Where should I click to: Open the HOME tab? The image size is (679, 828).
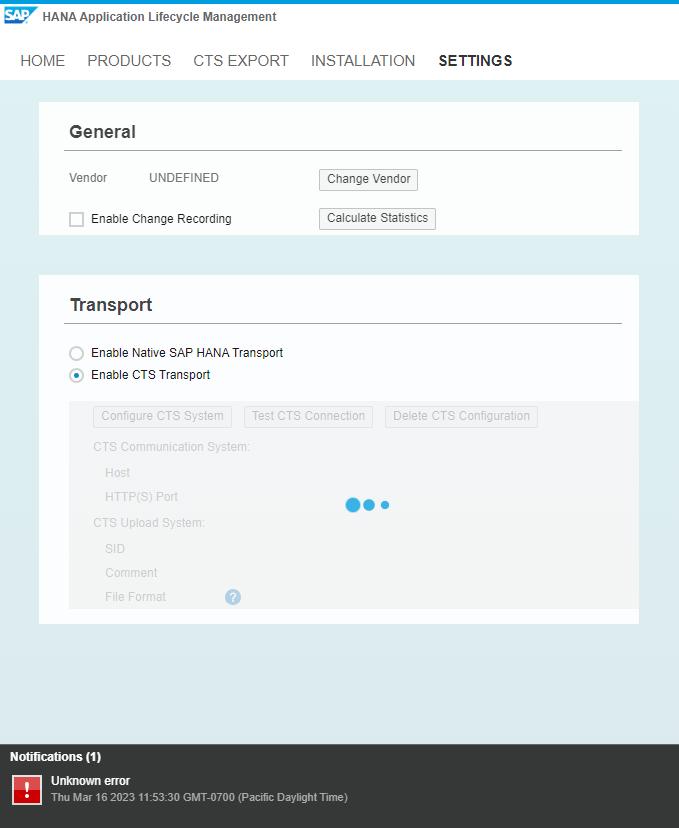[x=43, y=61]
